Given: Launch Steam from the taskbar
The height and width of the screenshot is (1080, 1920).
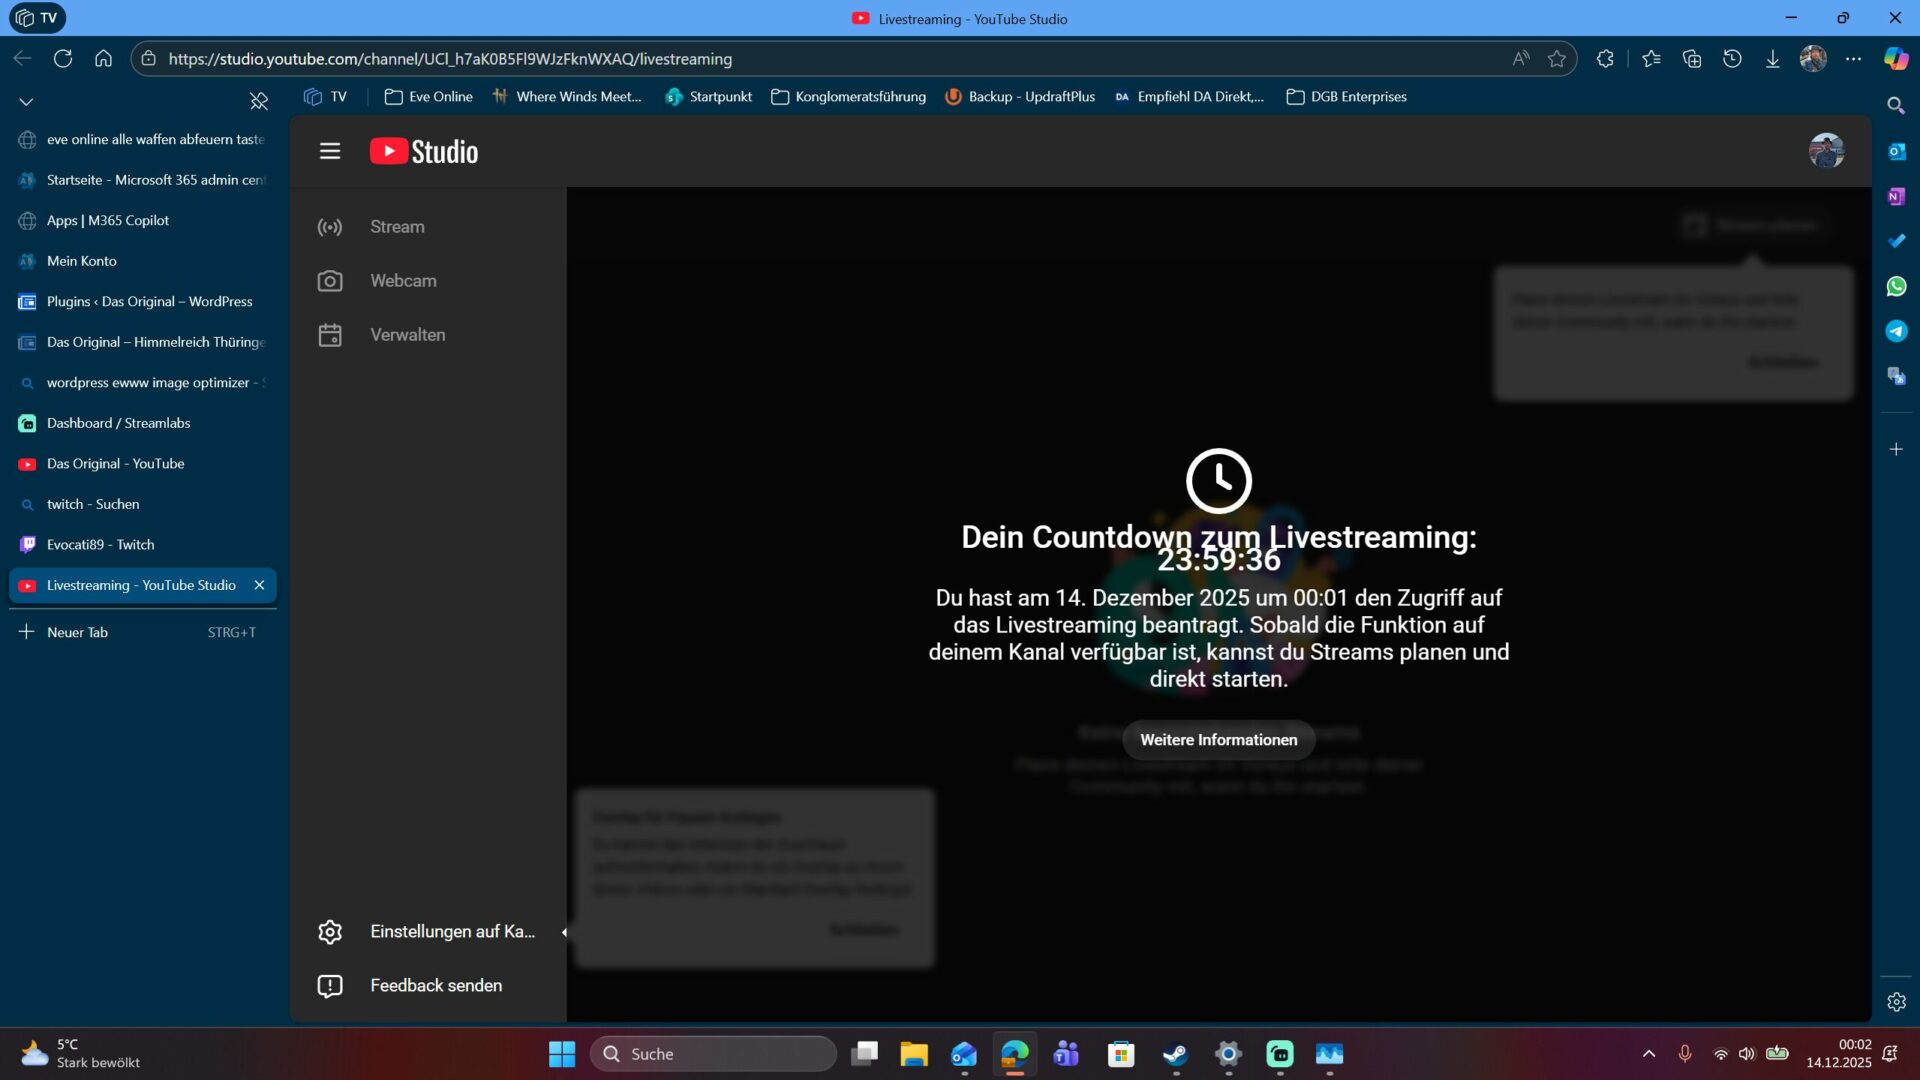Looking at the screenshot, I should 1175,1054.
